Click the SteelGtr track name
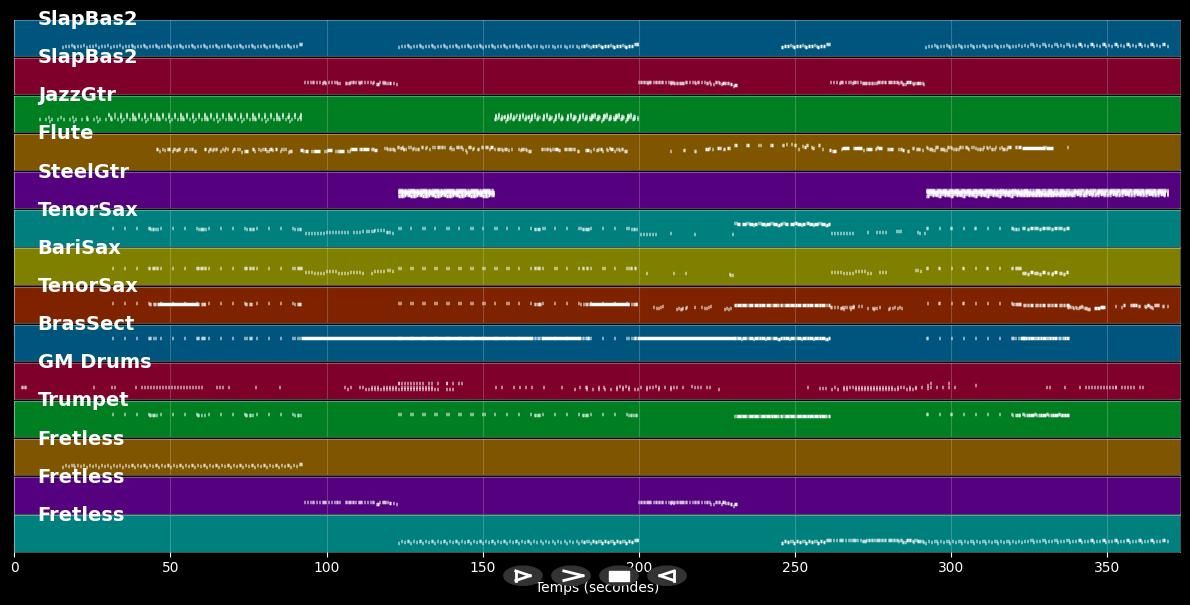The image size is (1190, 605). tap(83, 172)
